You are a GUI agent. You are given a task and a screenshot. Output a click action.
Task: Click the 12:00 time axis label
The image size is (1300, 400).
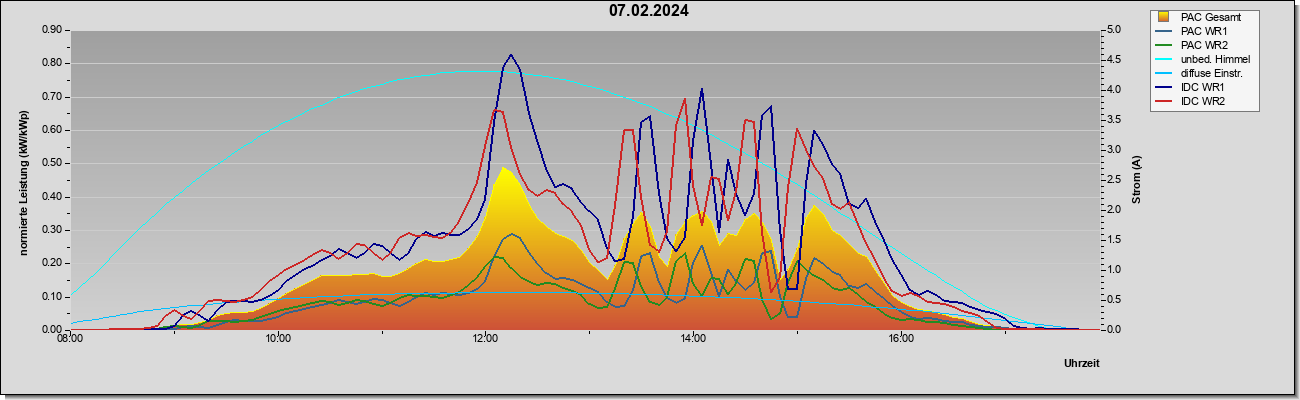pyautogui.click(x=485, y=339)
